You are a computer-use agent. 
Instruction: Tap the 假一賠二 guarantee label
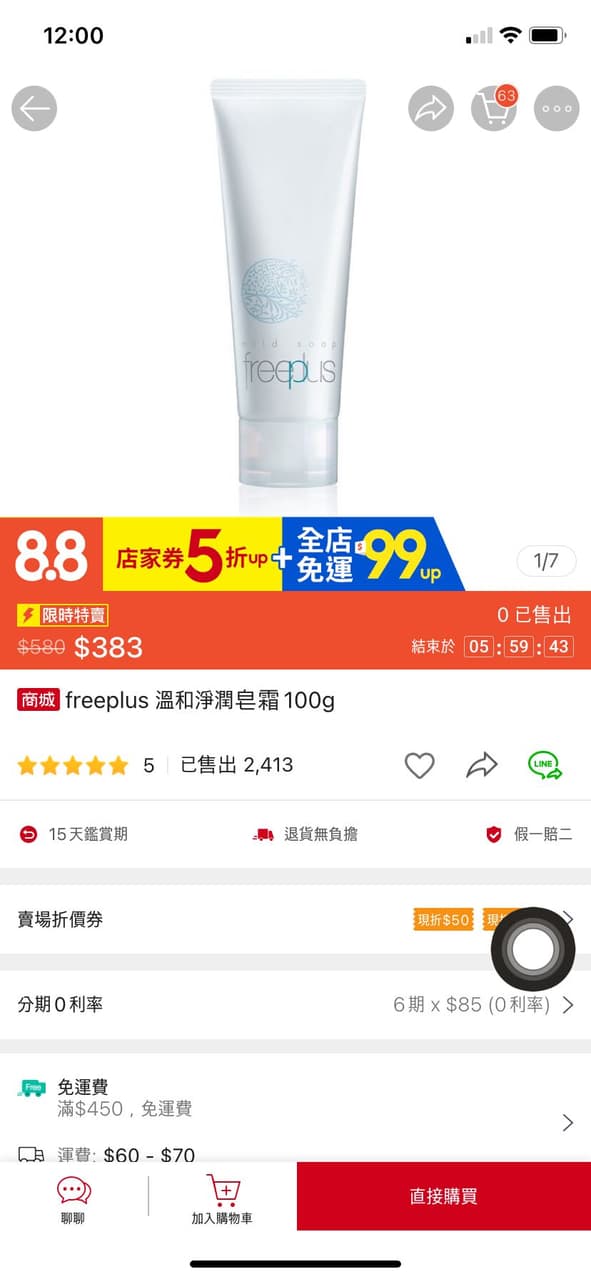[x=528, y=834]
